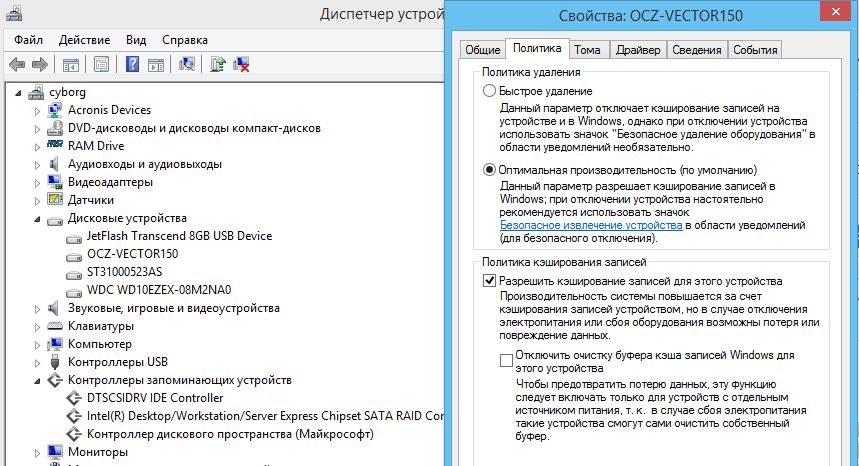Switch to the Тома tab

(x=587, y=50)
